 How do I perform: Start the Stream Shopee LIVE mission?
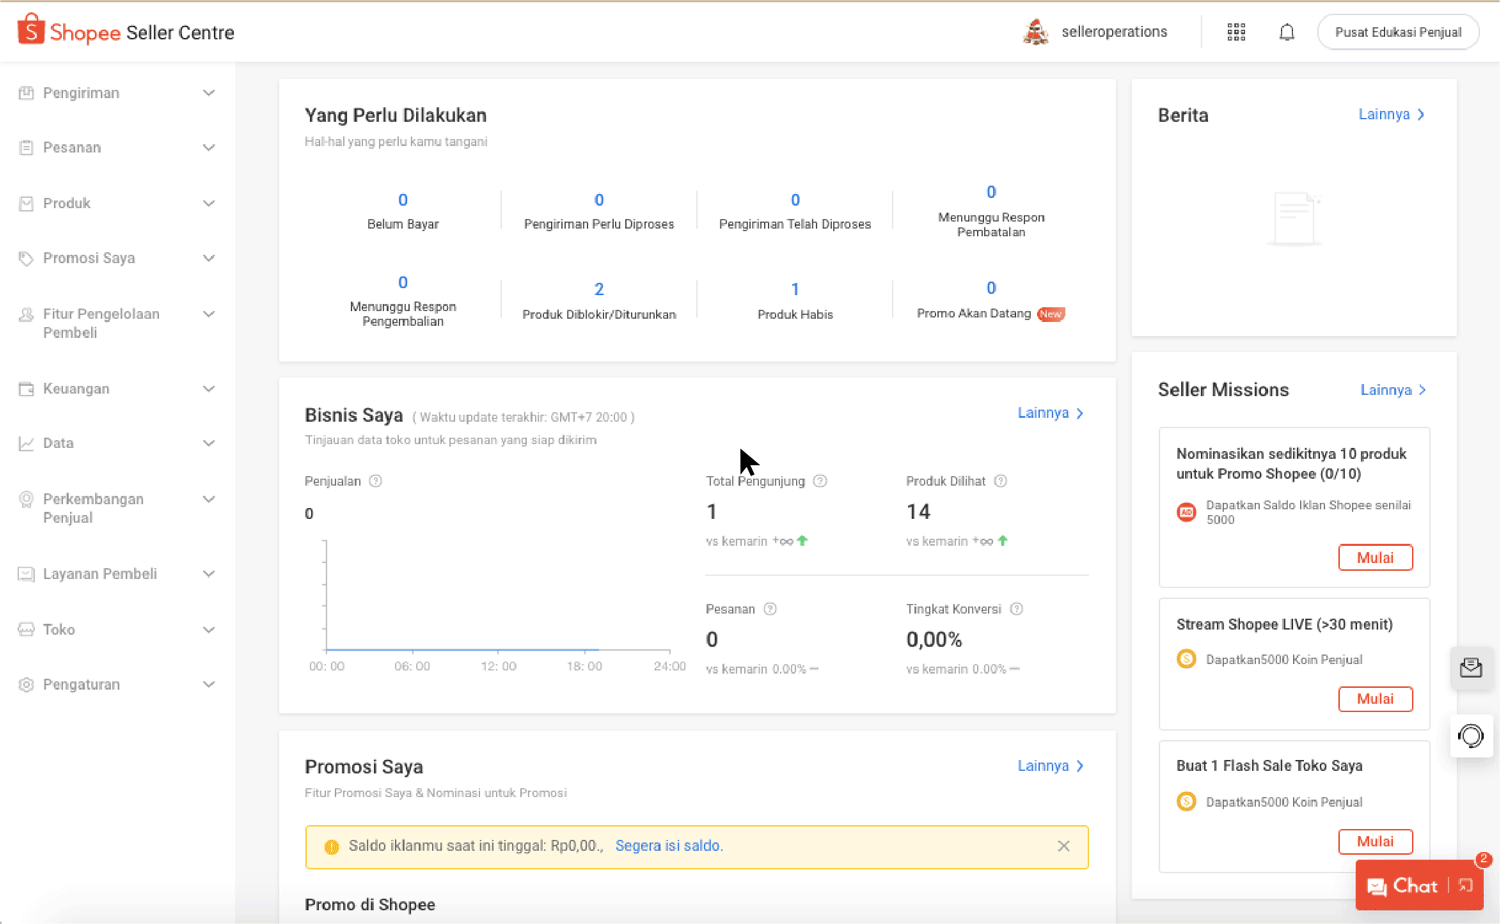click(x=1375, y=699)
